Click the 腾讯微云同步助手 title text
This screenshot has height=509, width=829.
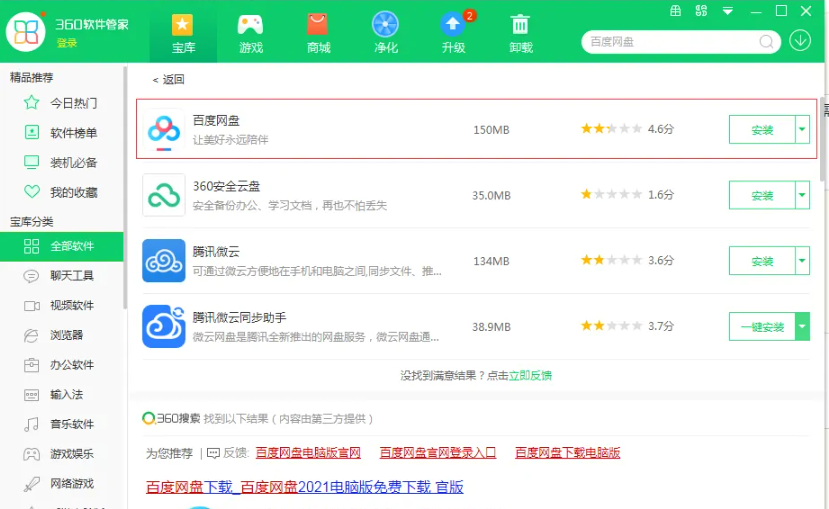239,317
